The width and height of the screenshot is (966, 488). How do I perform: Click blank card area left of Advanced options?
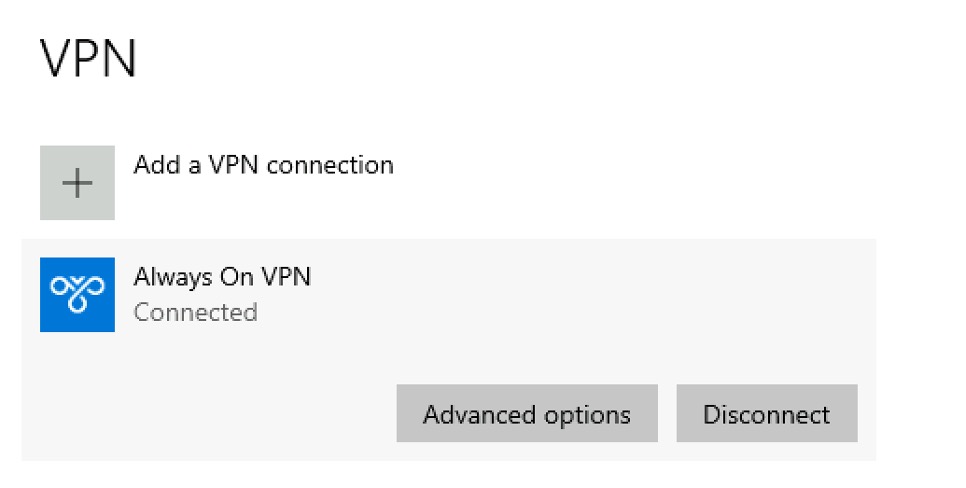[209, 413]
